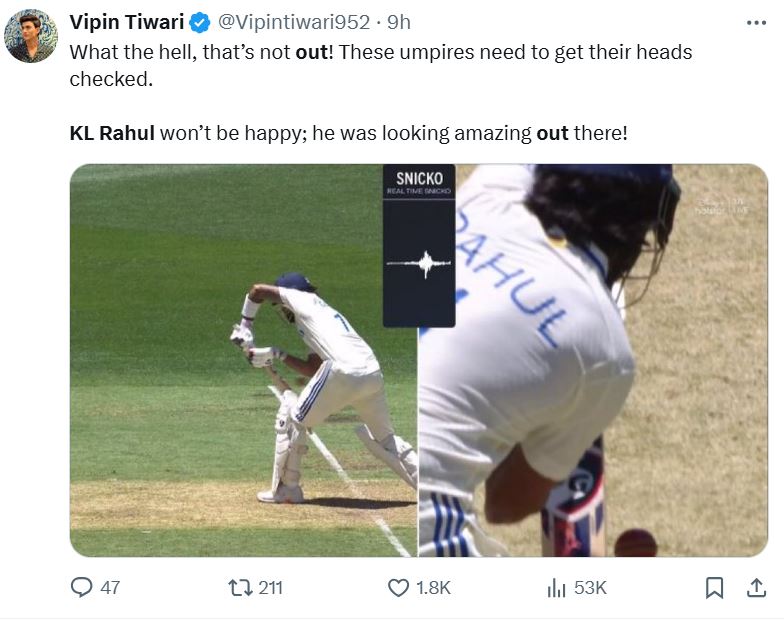Open the three-dot More options menu
Image resolution: width=784 pixels, height=620 pixels.
[x=756, y=22]
